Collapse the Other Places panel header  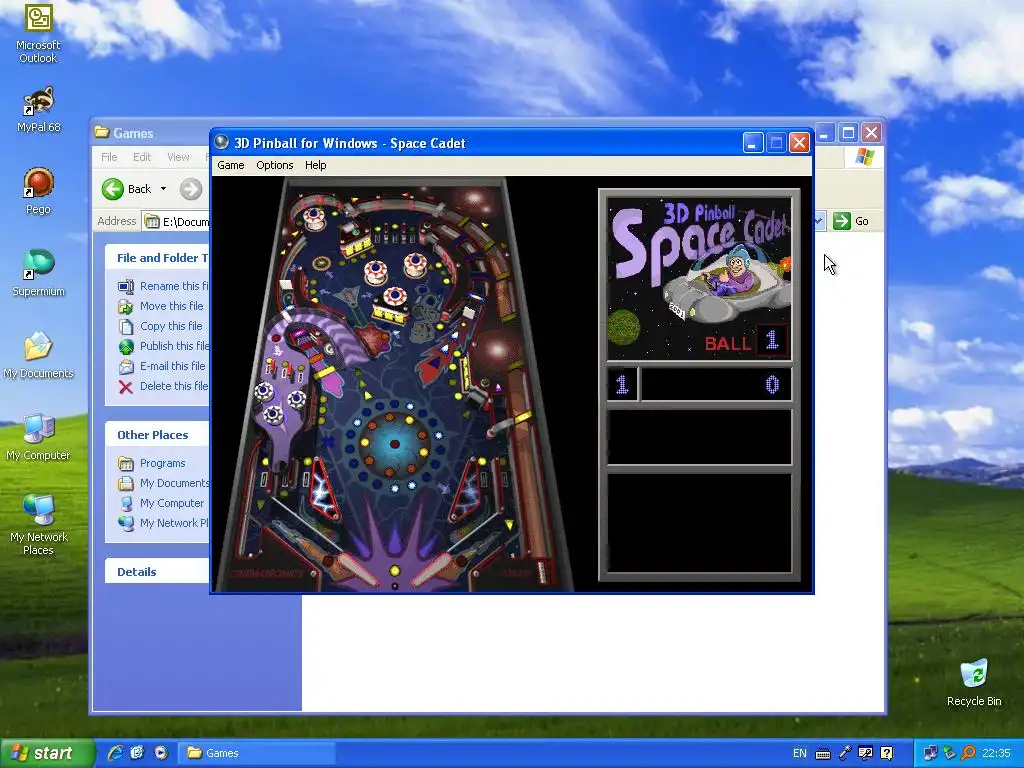(x=157, y=435)
